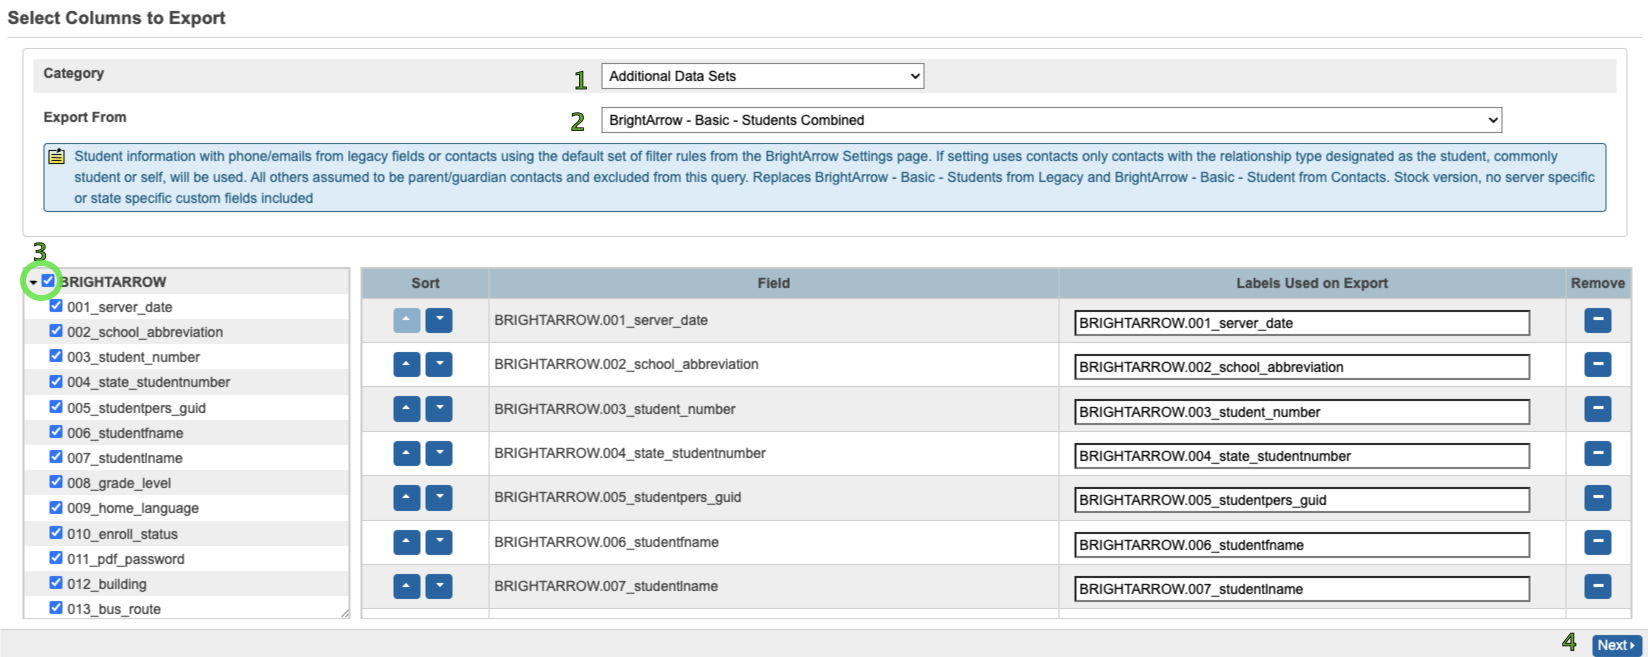Click the 008_grade_level tree label

(x=119, y=483)
